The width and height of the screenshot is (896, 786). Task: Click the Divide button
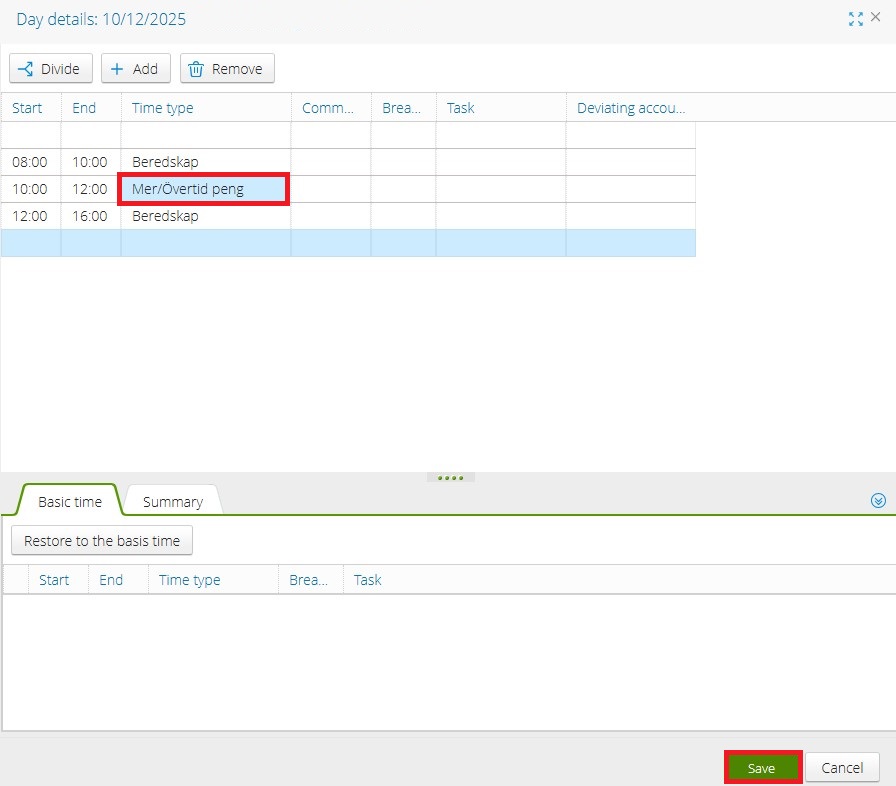51,69
